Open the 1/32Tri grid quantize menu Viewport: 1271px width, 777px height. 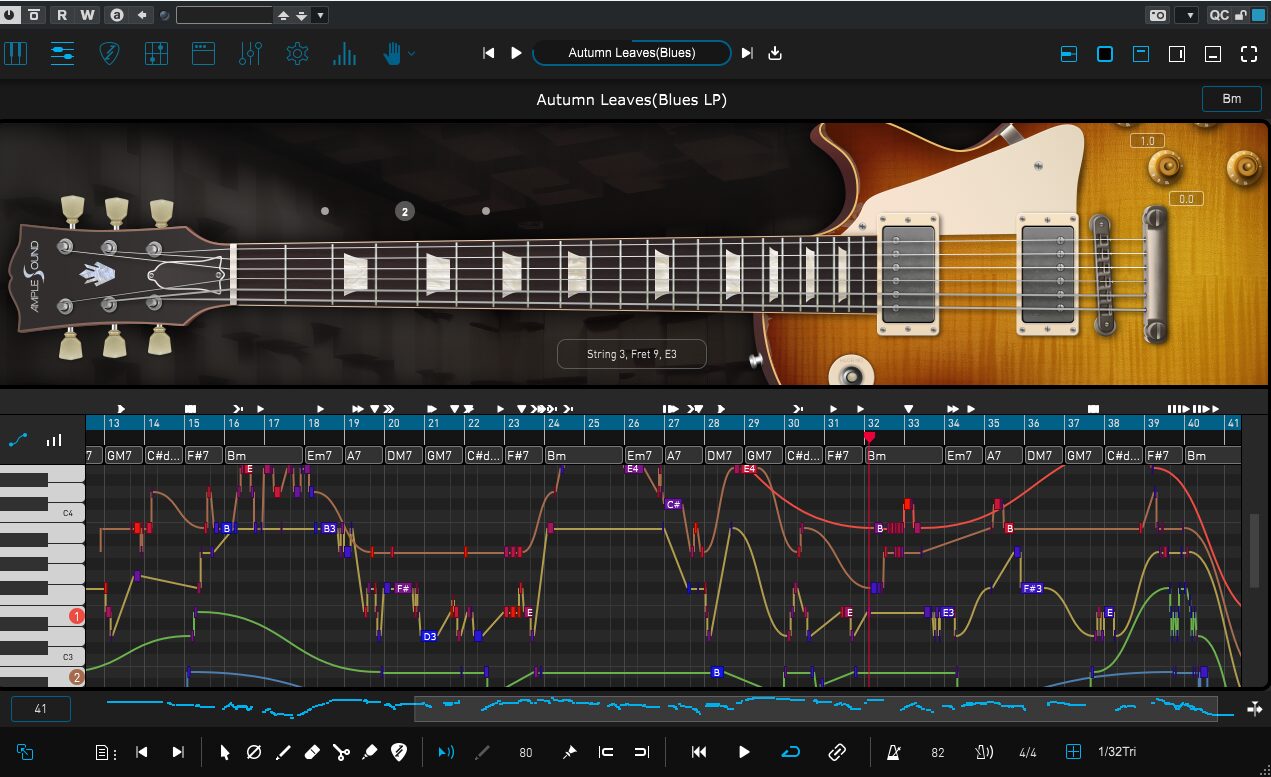[1116, 752]
